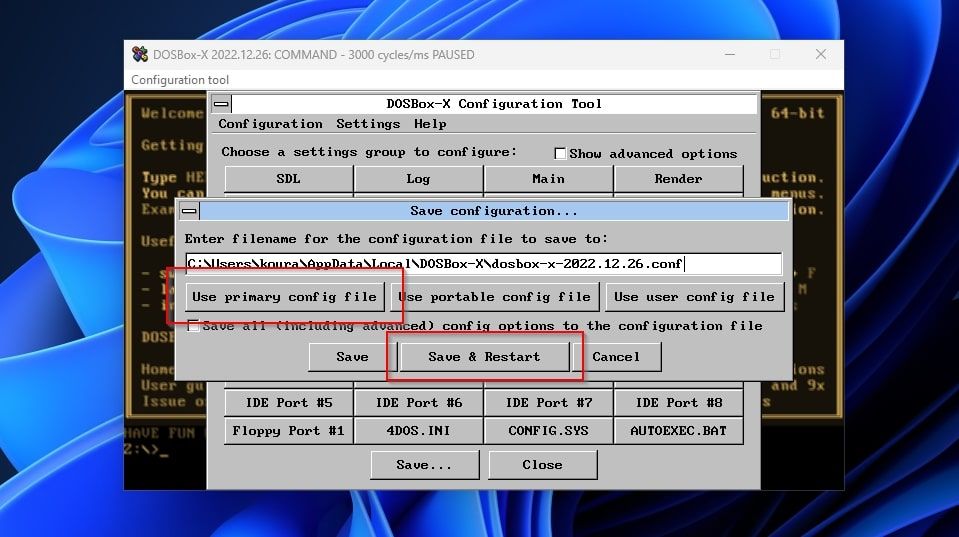Screen dimensions: 959x537
Task: Click Use primary config file button
Action: click(x=285, y=297)
